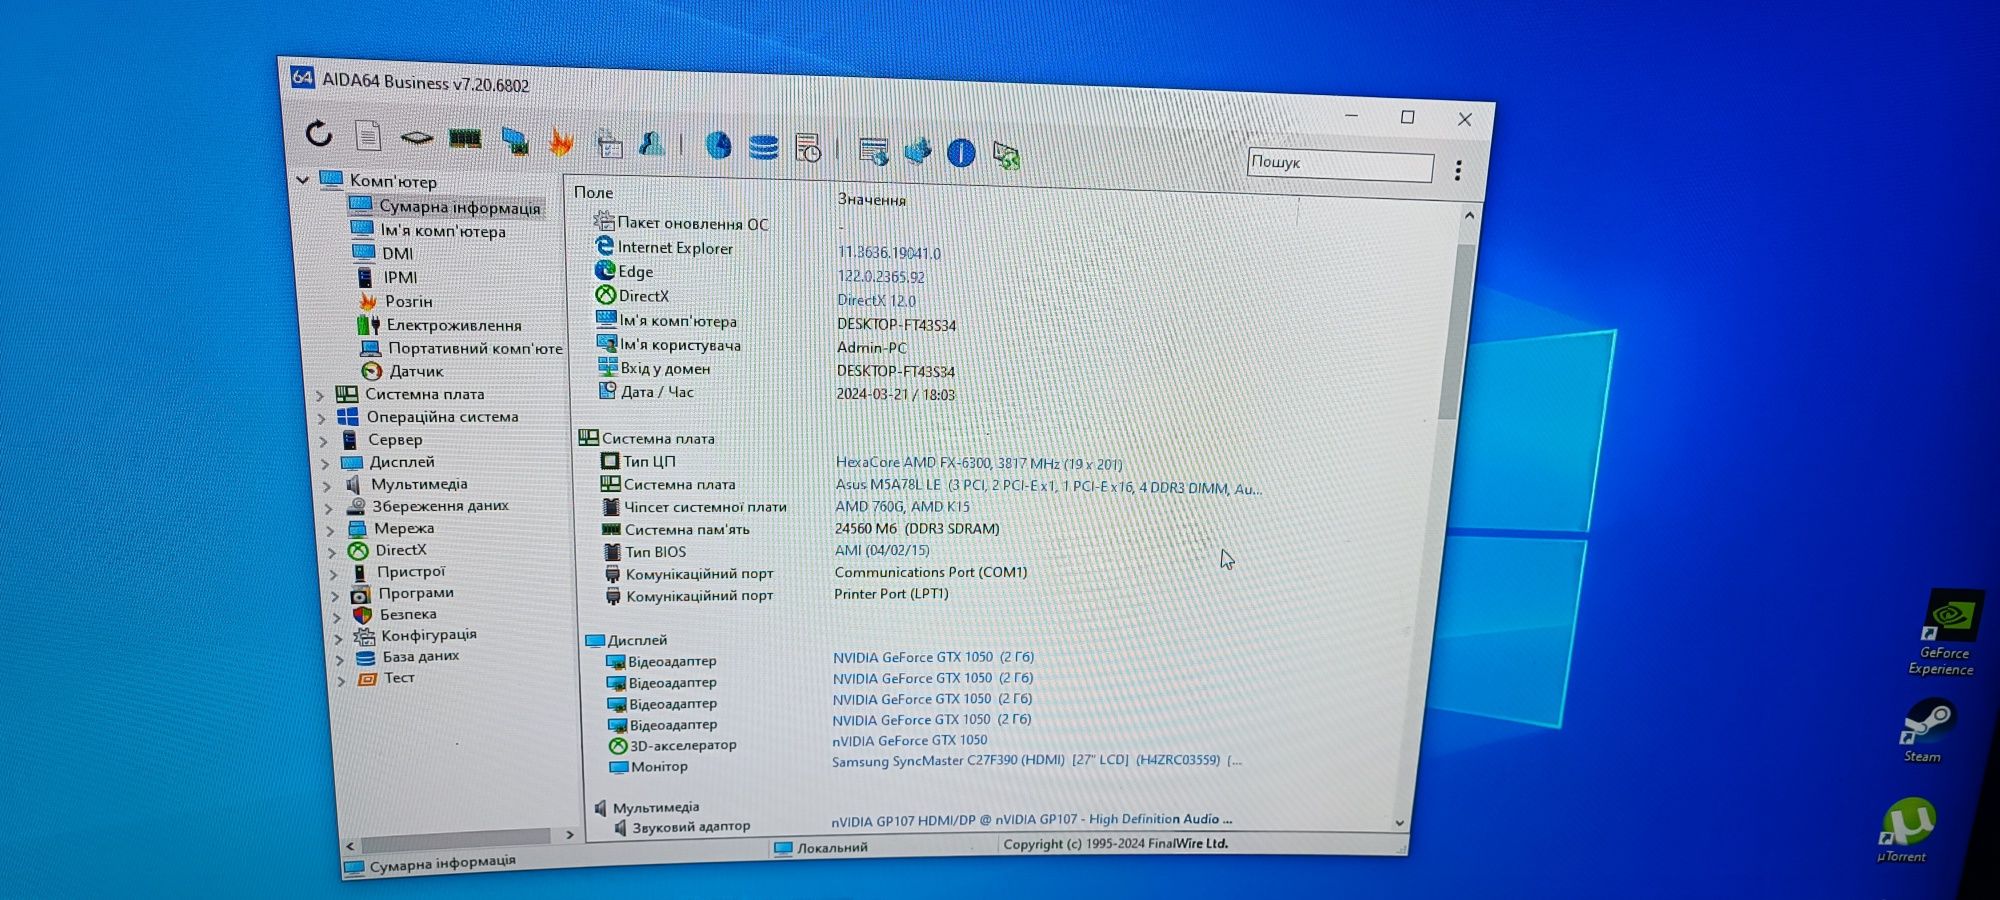2000x900 pixels.
Task: Select the Пристрої tree item
Action: click(x=411, y=572)
